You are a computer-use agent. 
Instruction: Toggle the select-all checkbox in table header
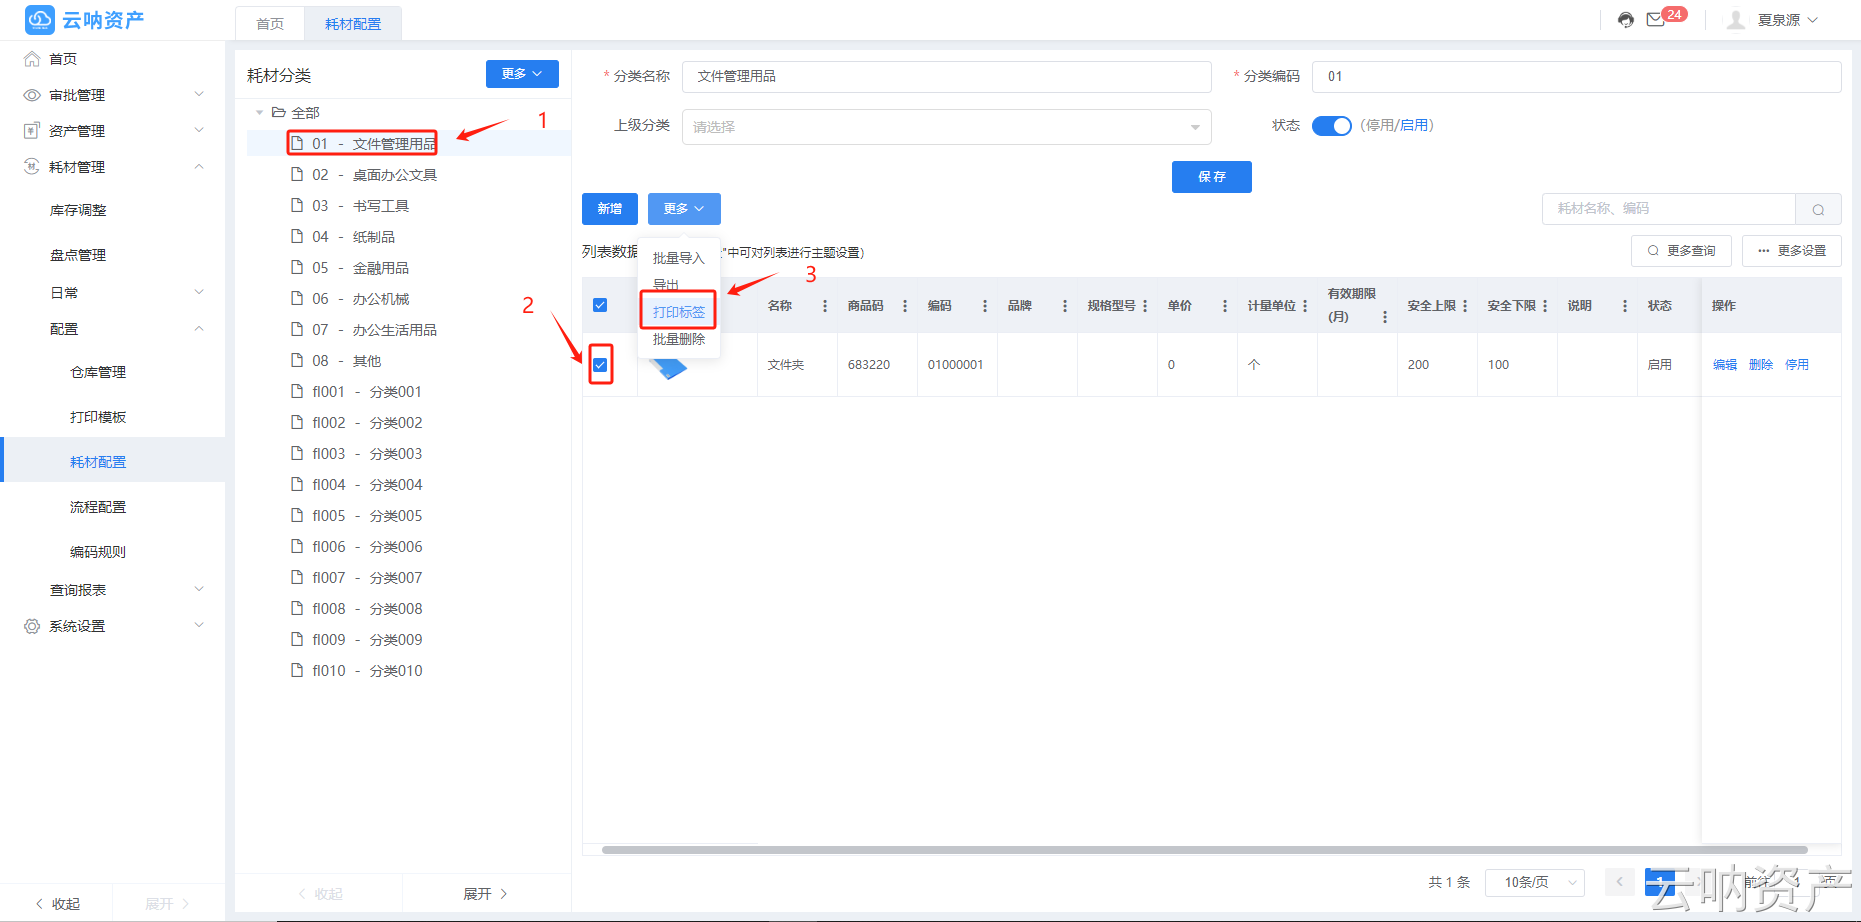tap(600, 305)
